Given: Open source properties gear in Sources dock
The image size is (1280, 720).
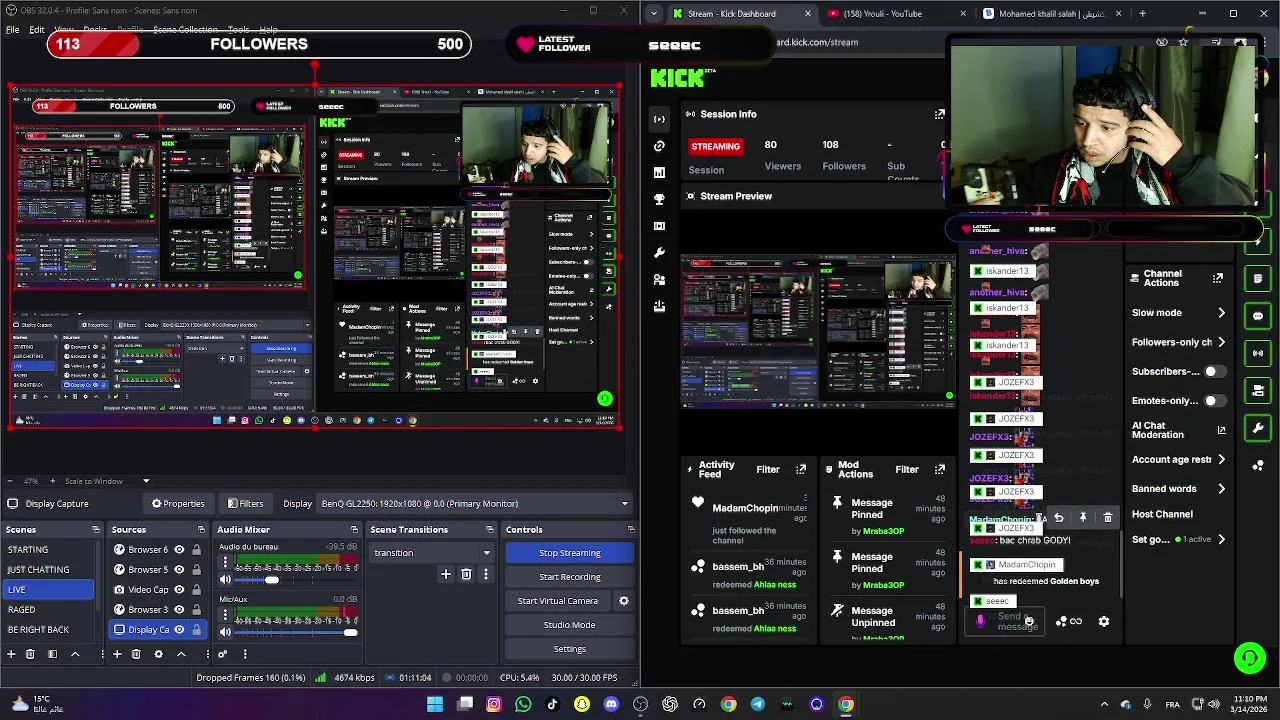Looking at the screenshot, I should tap(158, 654).
